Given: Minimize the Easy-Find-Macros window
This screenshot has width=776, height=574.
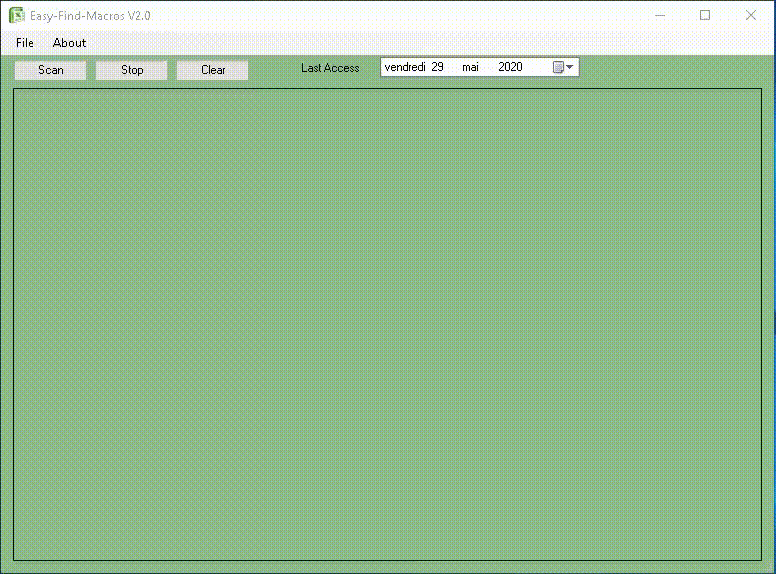Looking at the screenshot, I should 660,15.
